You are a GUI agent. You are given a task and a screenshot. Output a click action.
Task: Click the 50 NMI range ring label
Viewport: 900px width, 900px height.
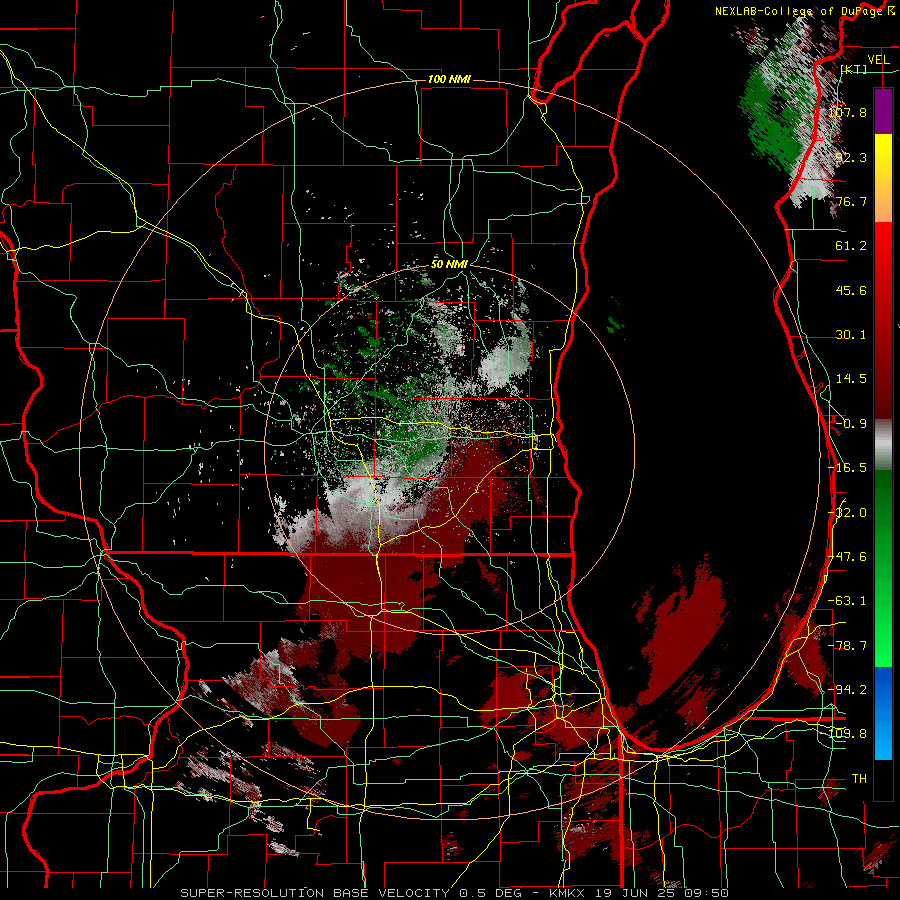[449, 264]
